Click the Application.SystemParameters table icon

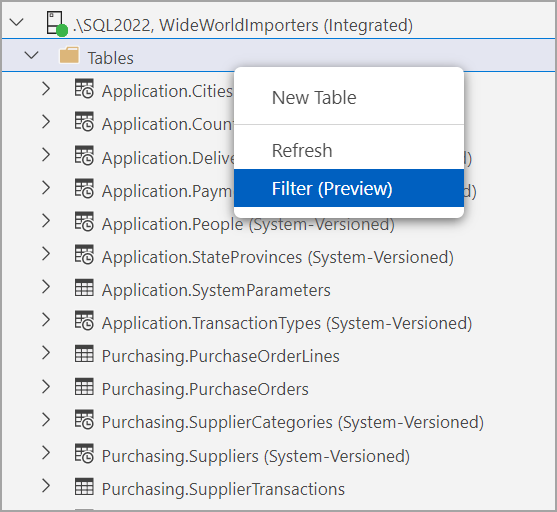tap(84, 287)
